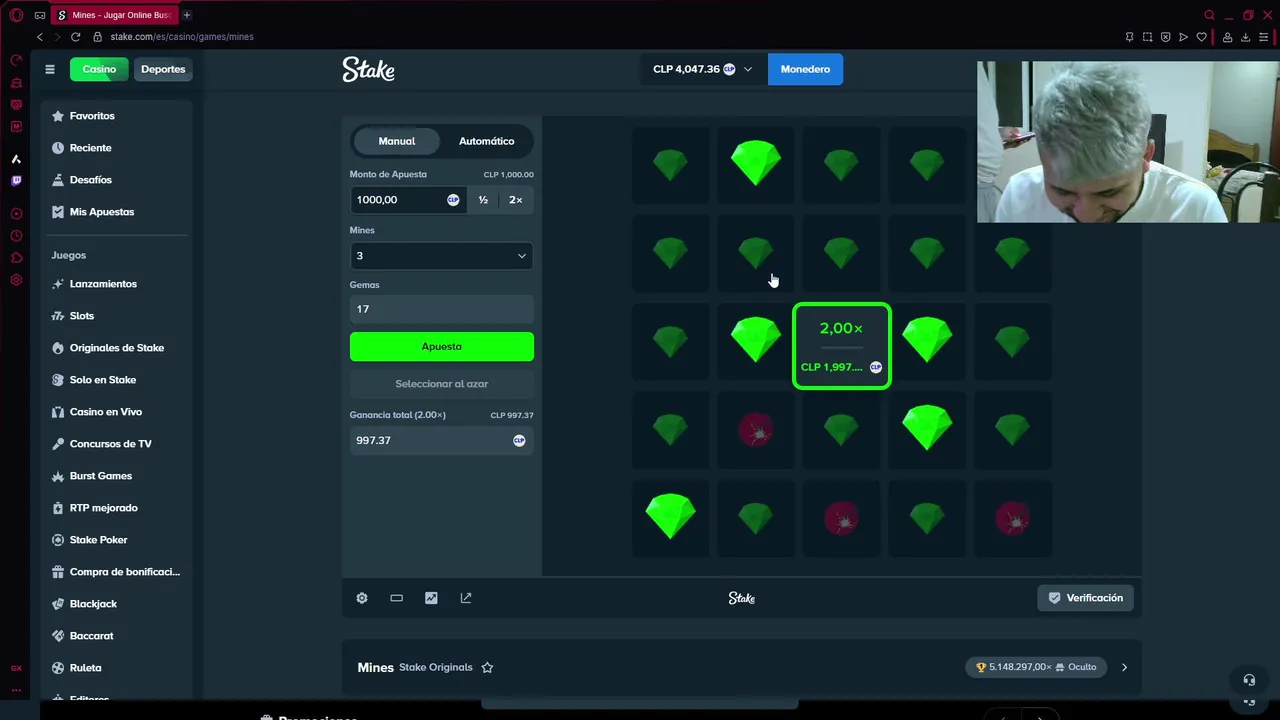This screenshot has height=720, width=1280.
Task: Open browser profile account icon
Action: 1227,37
